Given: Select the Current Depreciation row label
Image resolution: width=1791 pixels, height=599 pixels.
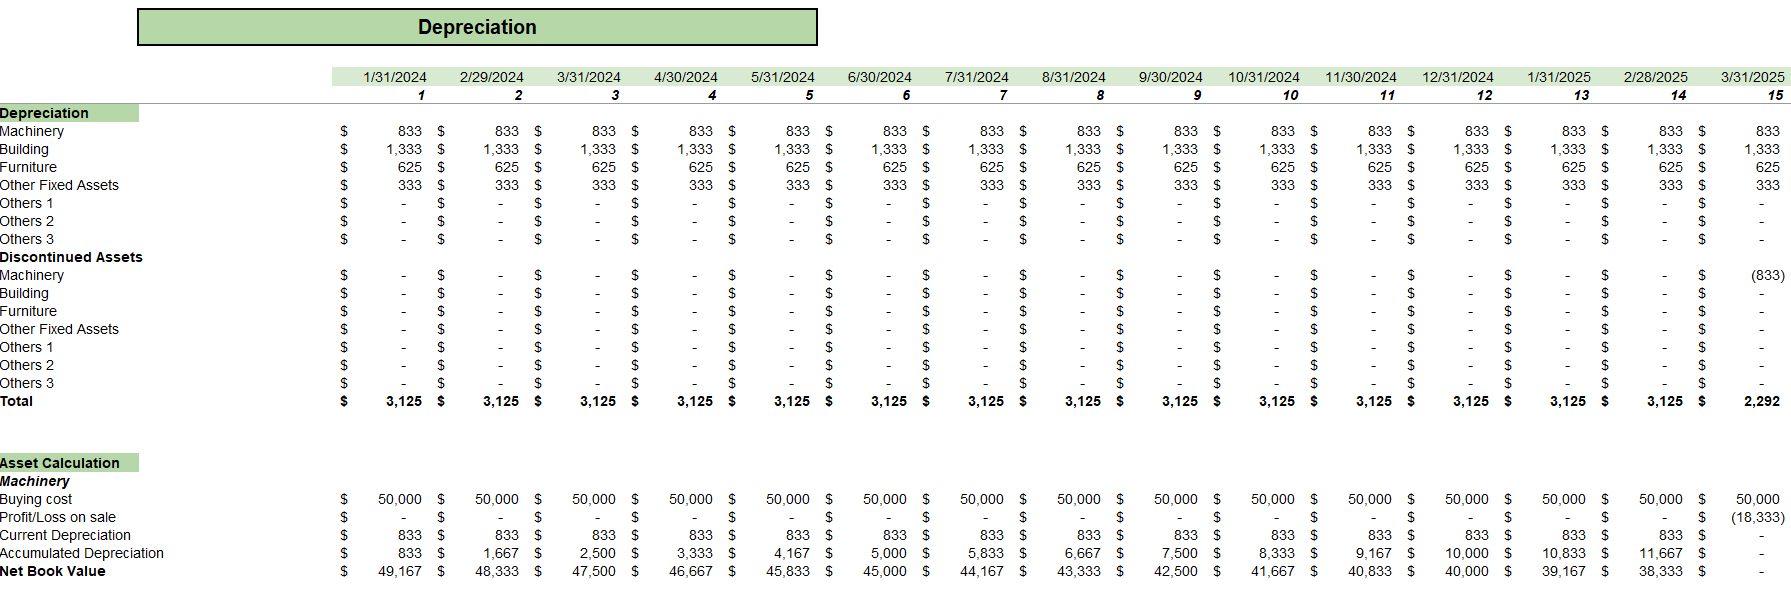Looking at the screenshot, I should pos(65,535).
